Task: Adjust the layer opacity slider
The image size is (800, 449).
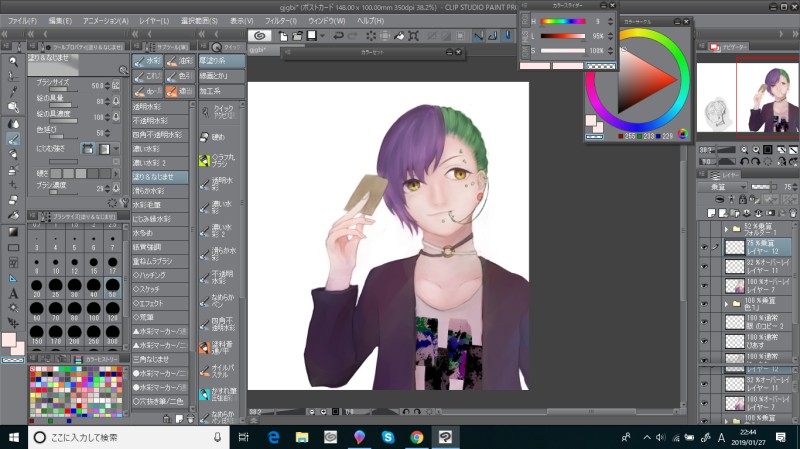Action: (763, 187)
